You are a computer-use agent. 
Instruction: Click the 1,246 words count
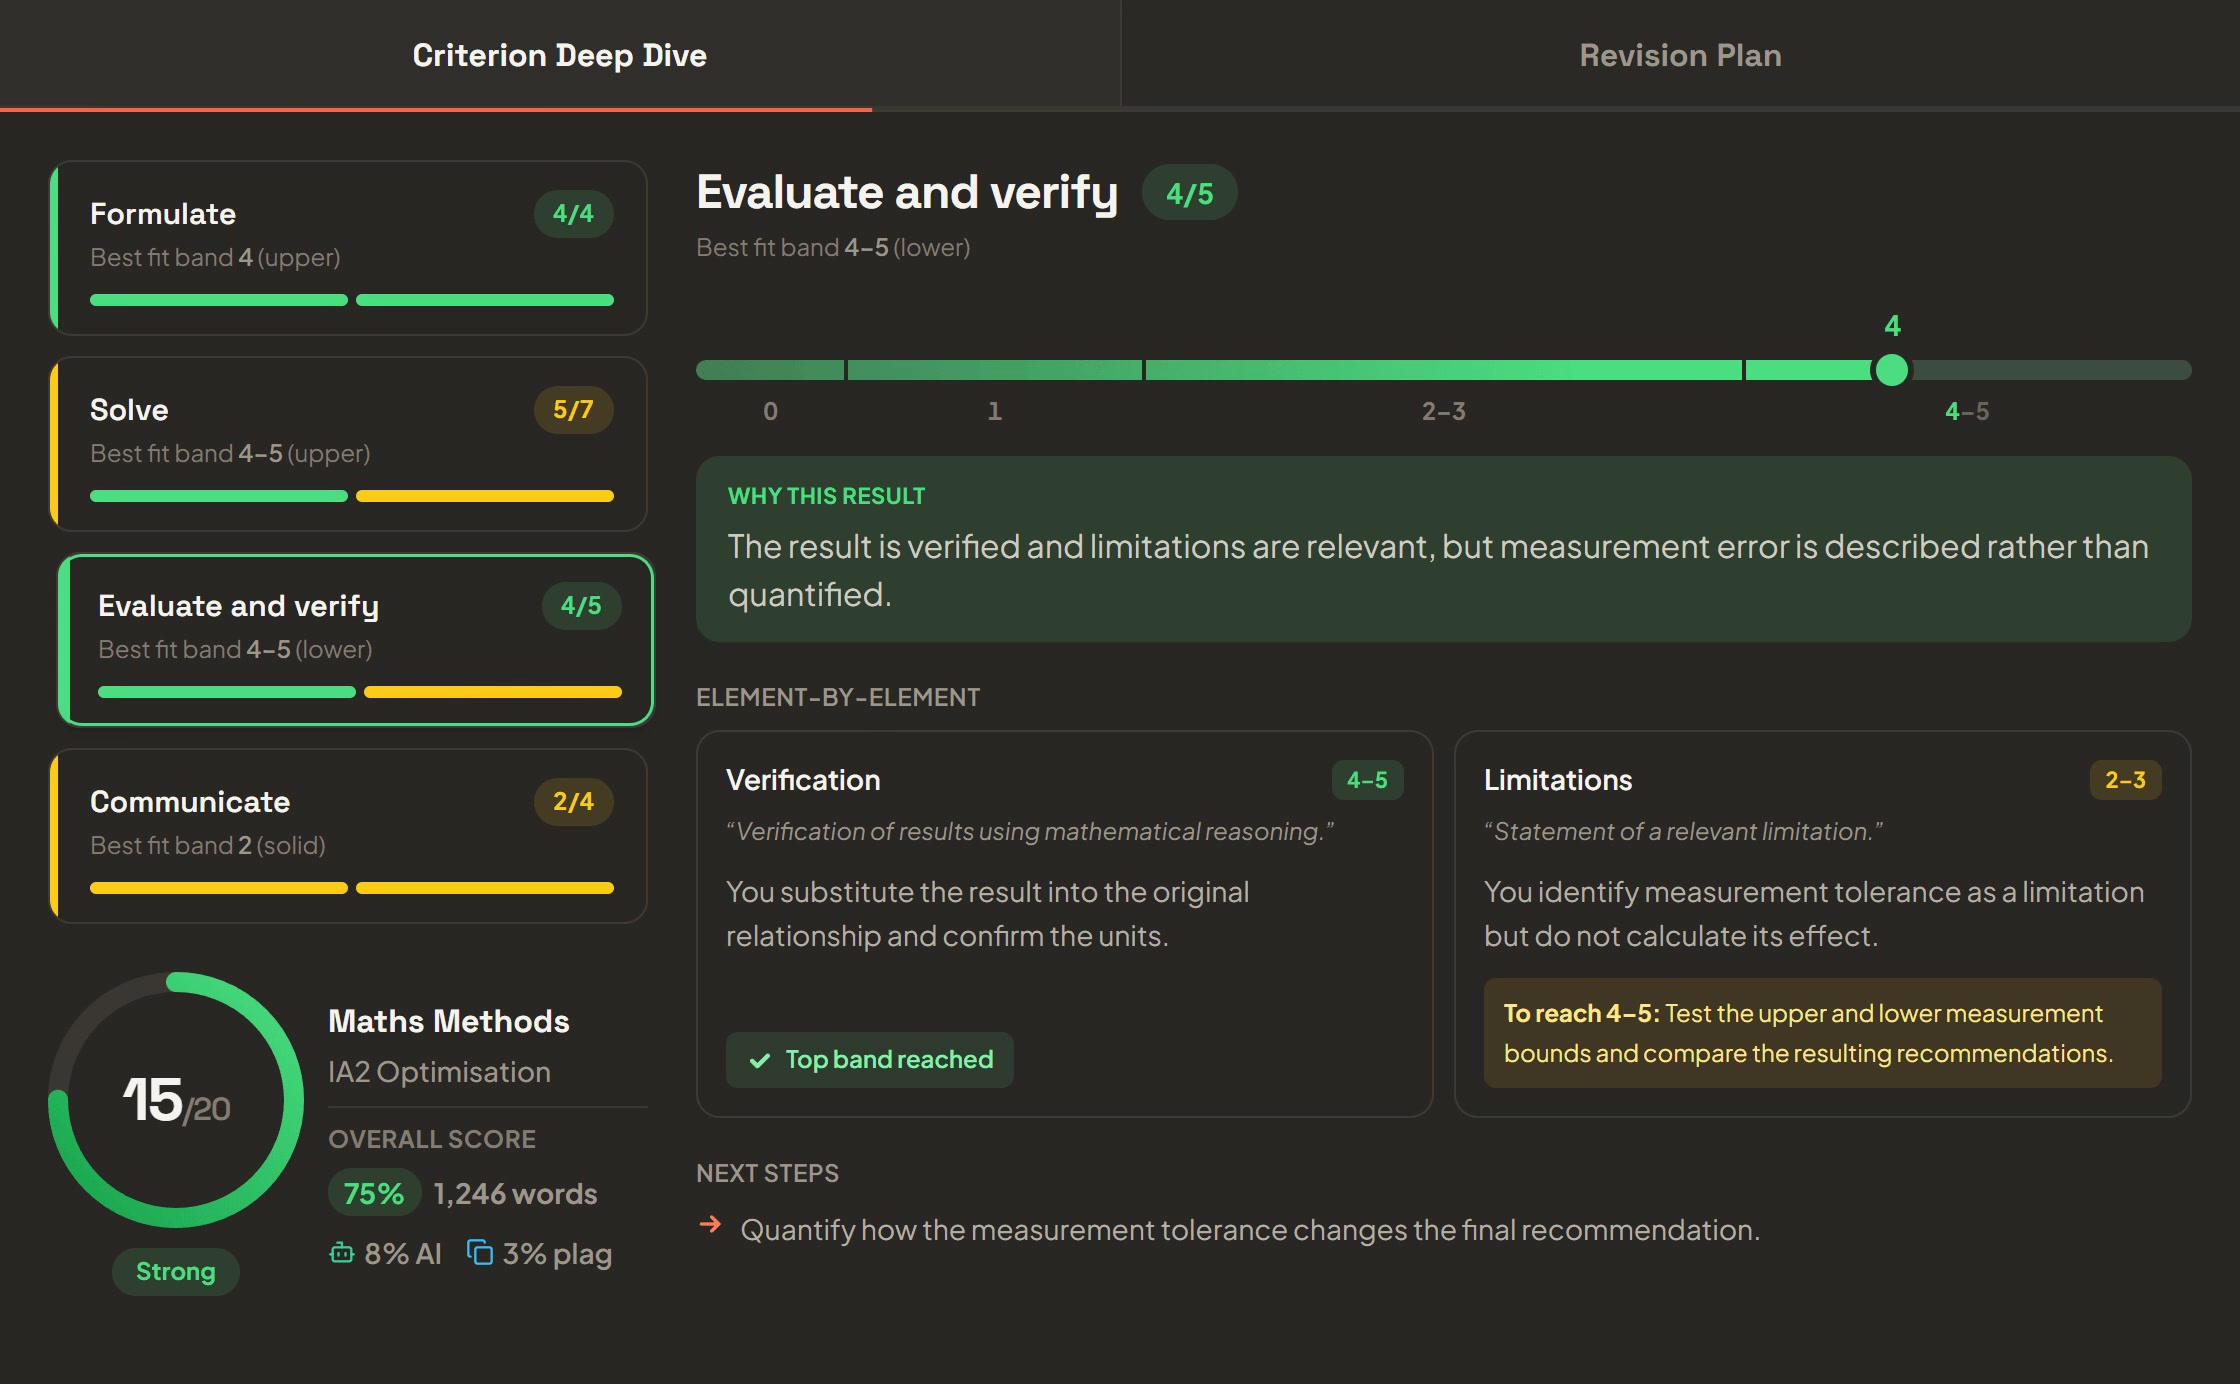click(515, 1193)
